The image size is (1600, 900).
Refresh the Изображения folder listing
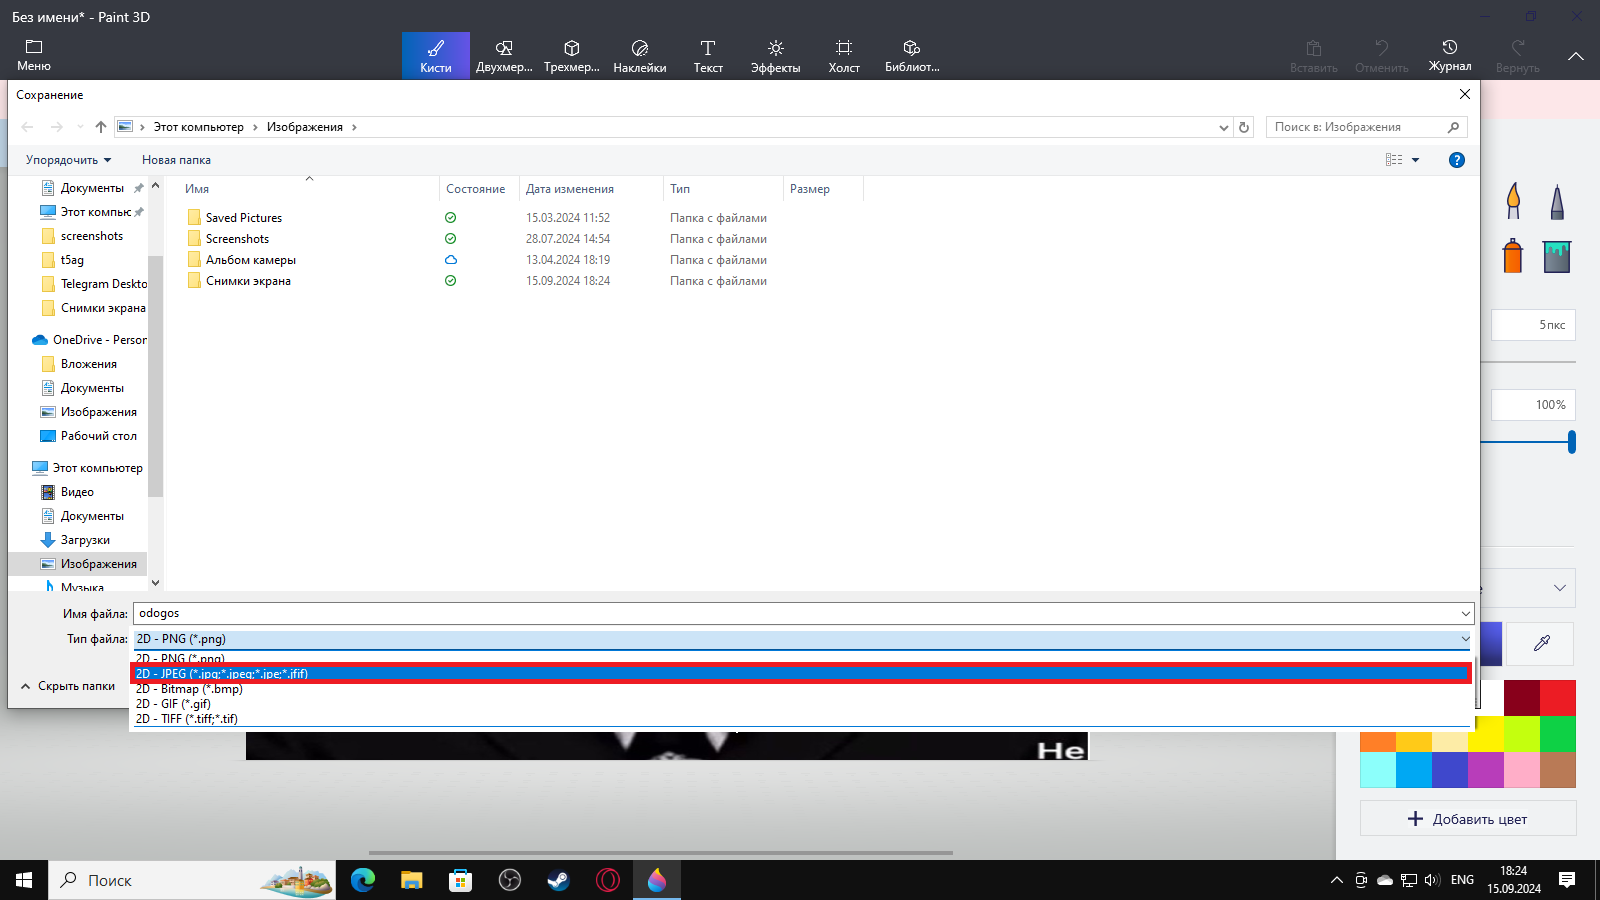tap(1244, 127)
